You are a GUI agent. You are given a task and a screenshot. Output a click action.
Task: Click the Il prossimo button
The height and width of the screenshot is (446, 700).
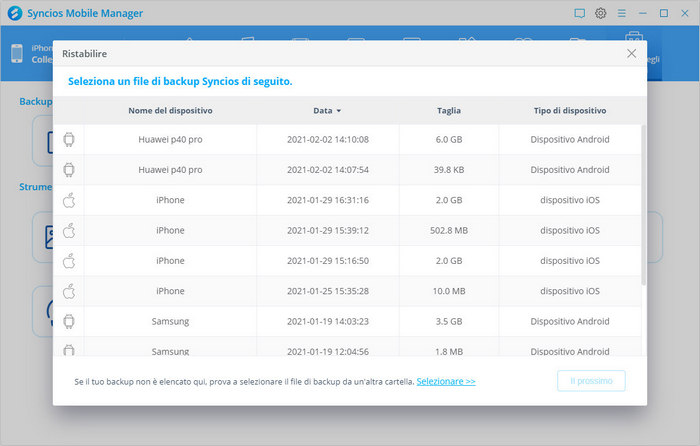click(591, 381)
